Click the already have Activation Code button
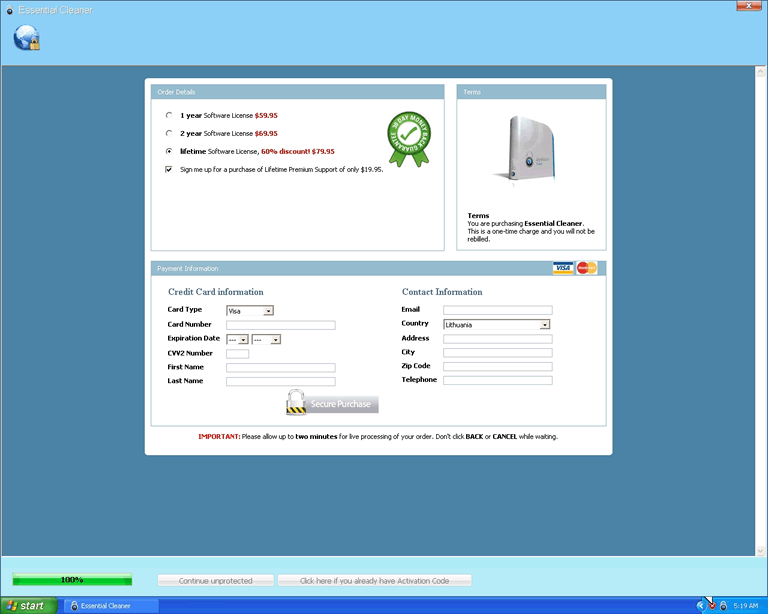This screenshot has width=768, height=614. 374,580
